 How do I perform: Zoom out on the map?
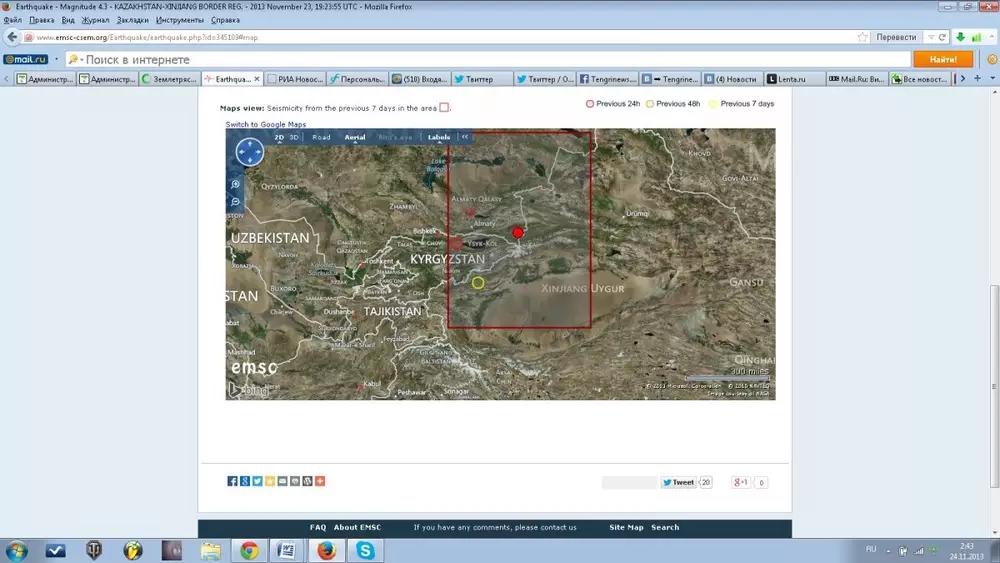pyautogui.click(x=236, y=202)
